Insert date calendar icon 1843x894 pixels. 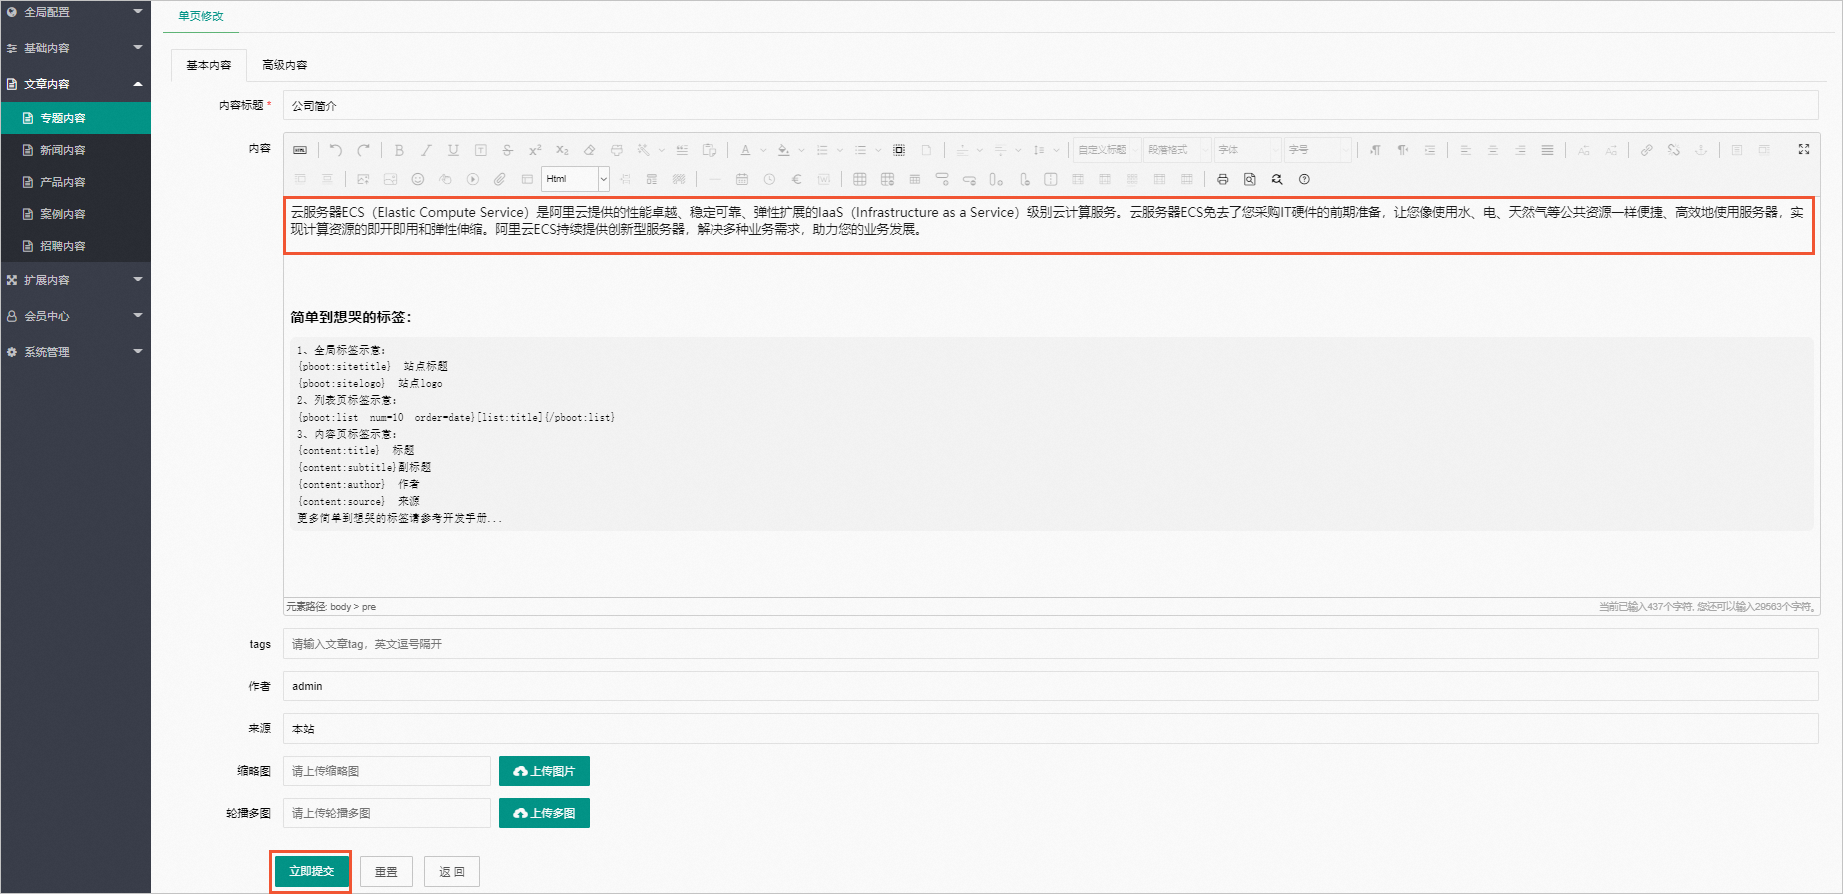point(741,179)
